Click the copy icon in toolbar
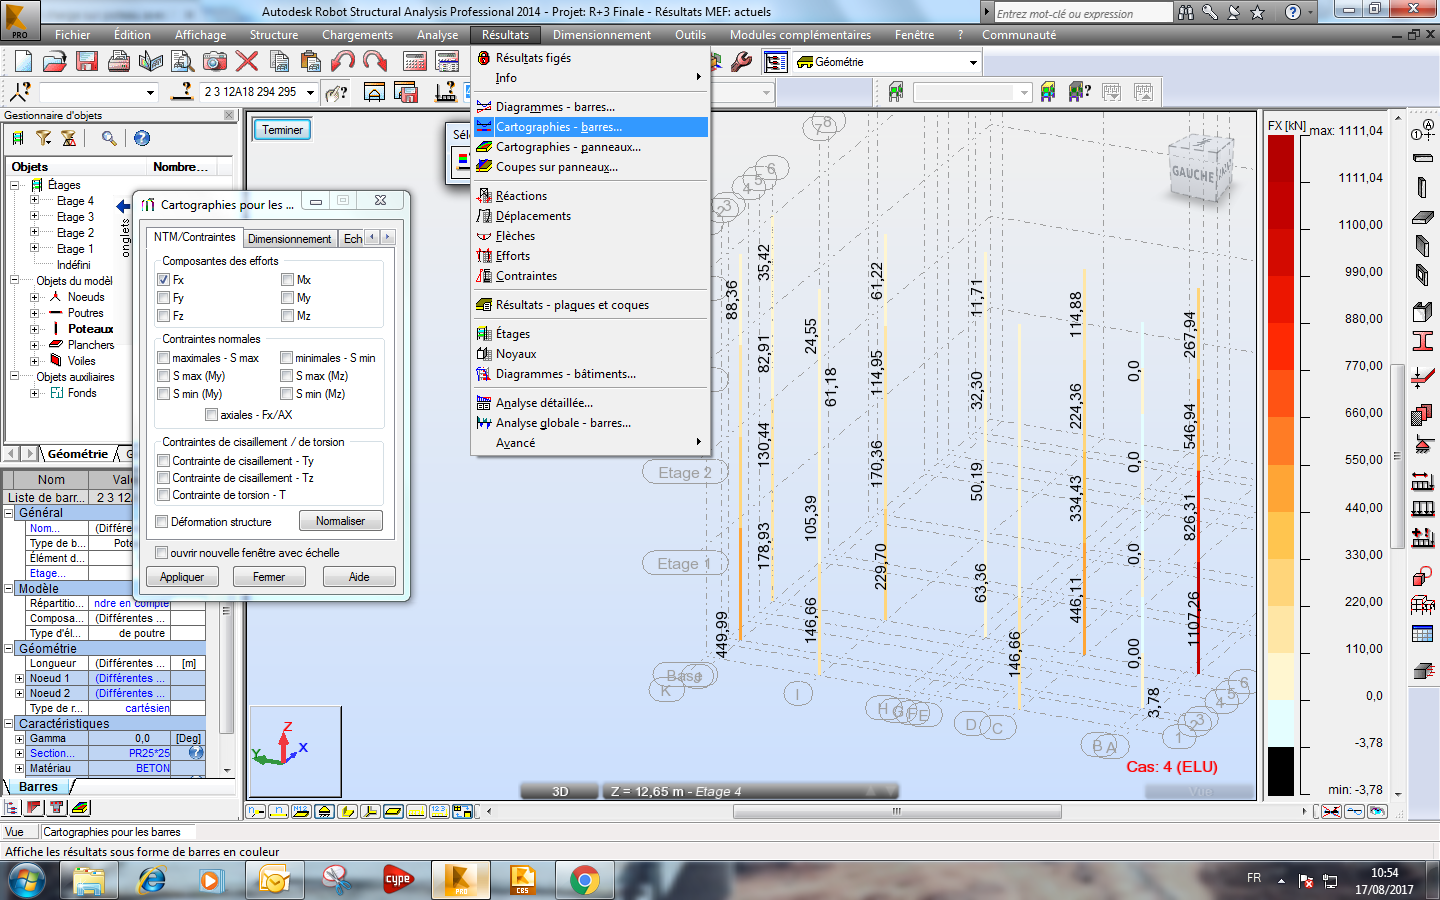The height and width of the screenshot is (900, 1440). tap(280, 62)
